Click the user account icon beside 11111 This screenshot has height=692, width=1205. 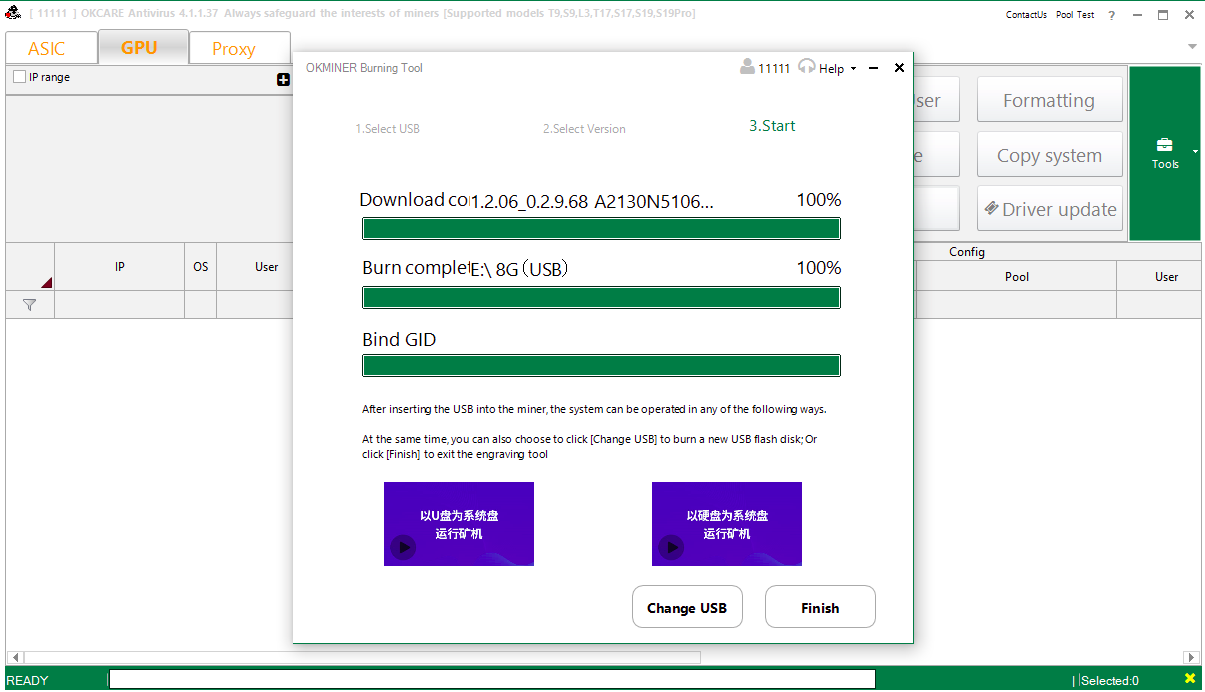[x=747, y=67]
